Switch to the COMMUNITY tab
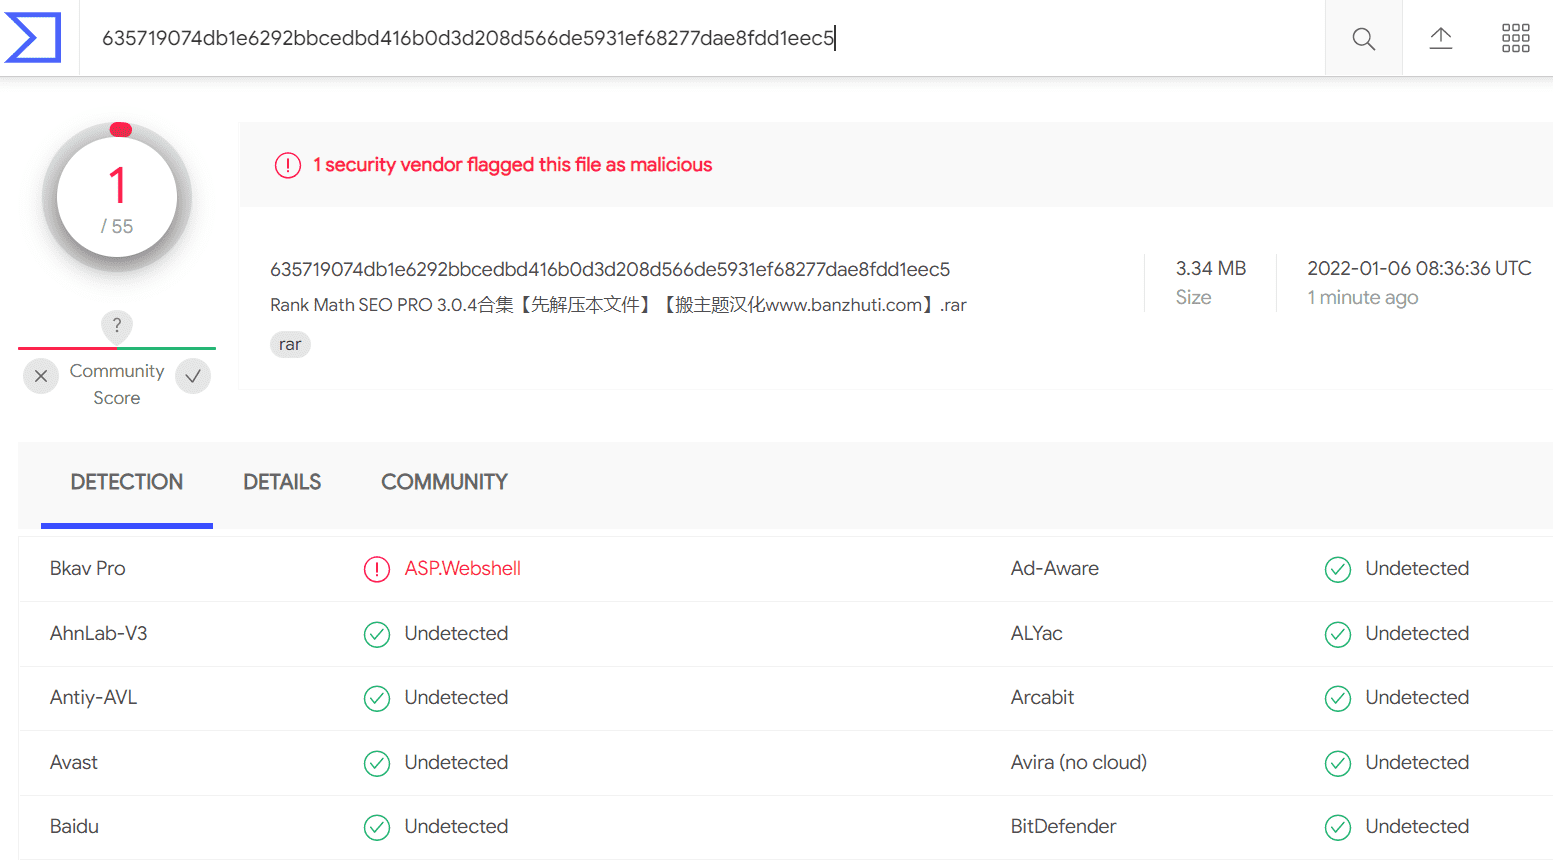The height and width of the screenshot is (860, 1553). (444, 482)
